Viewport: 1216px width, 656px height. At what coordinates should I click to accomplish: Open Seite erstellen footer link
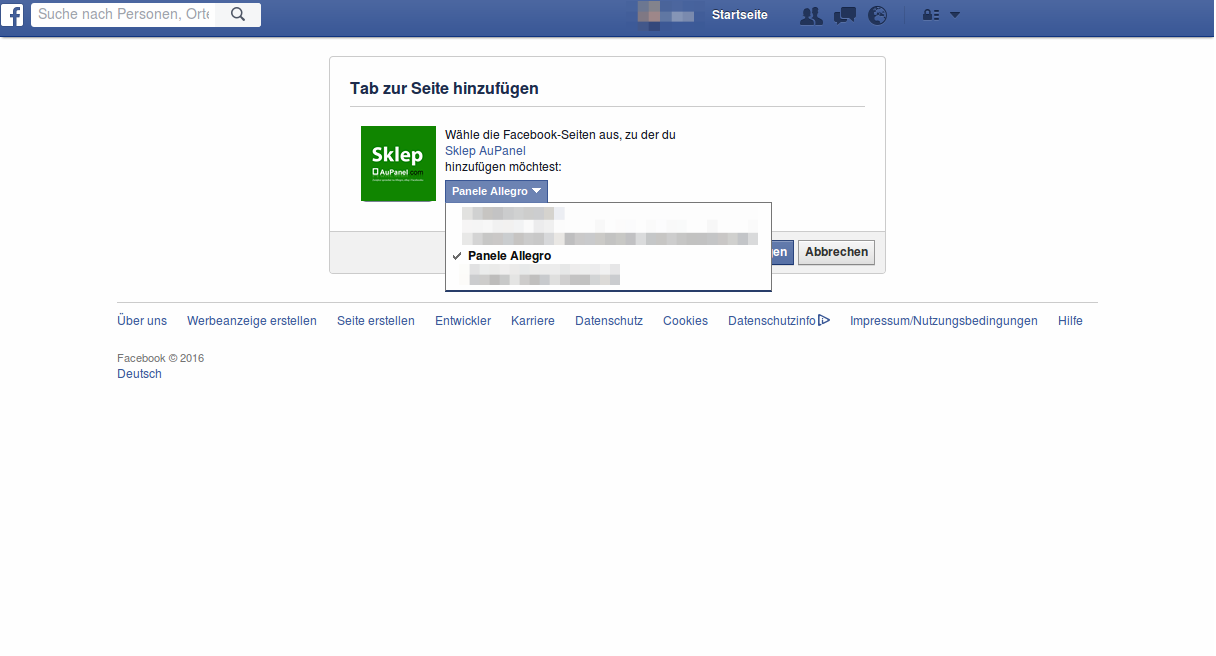tap(376, 321)
